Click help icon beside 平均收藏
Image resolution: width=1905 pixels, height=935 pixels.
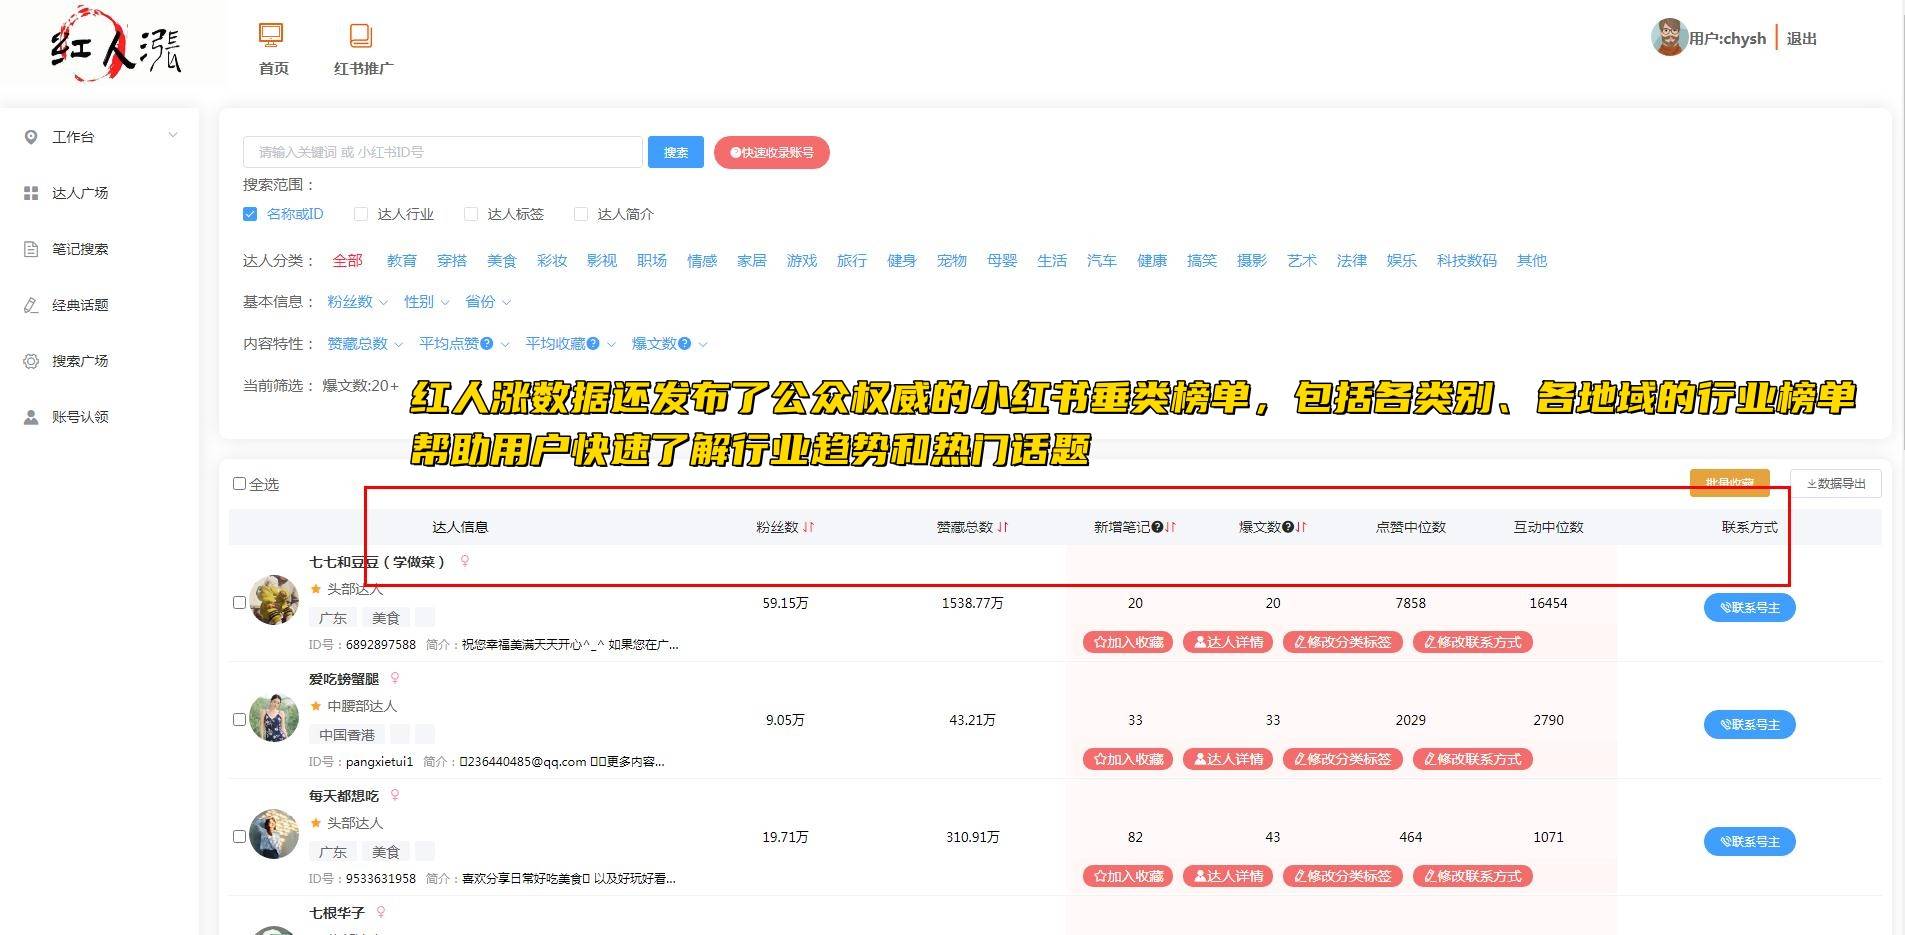click(x=594, y=344)
